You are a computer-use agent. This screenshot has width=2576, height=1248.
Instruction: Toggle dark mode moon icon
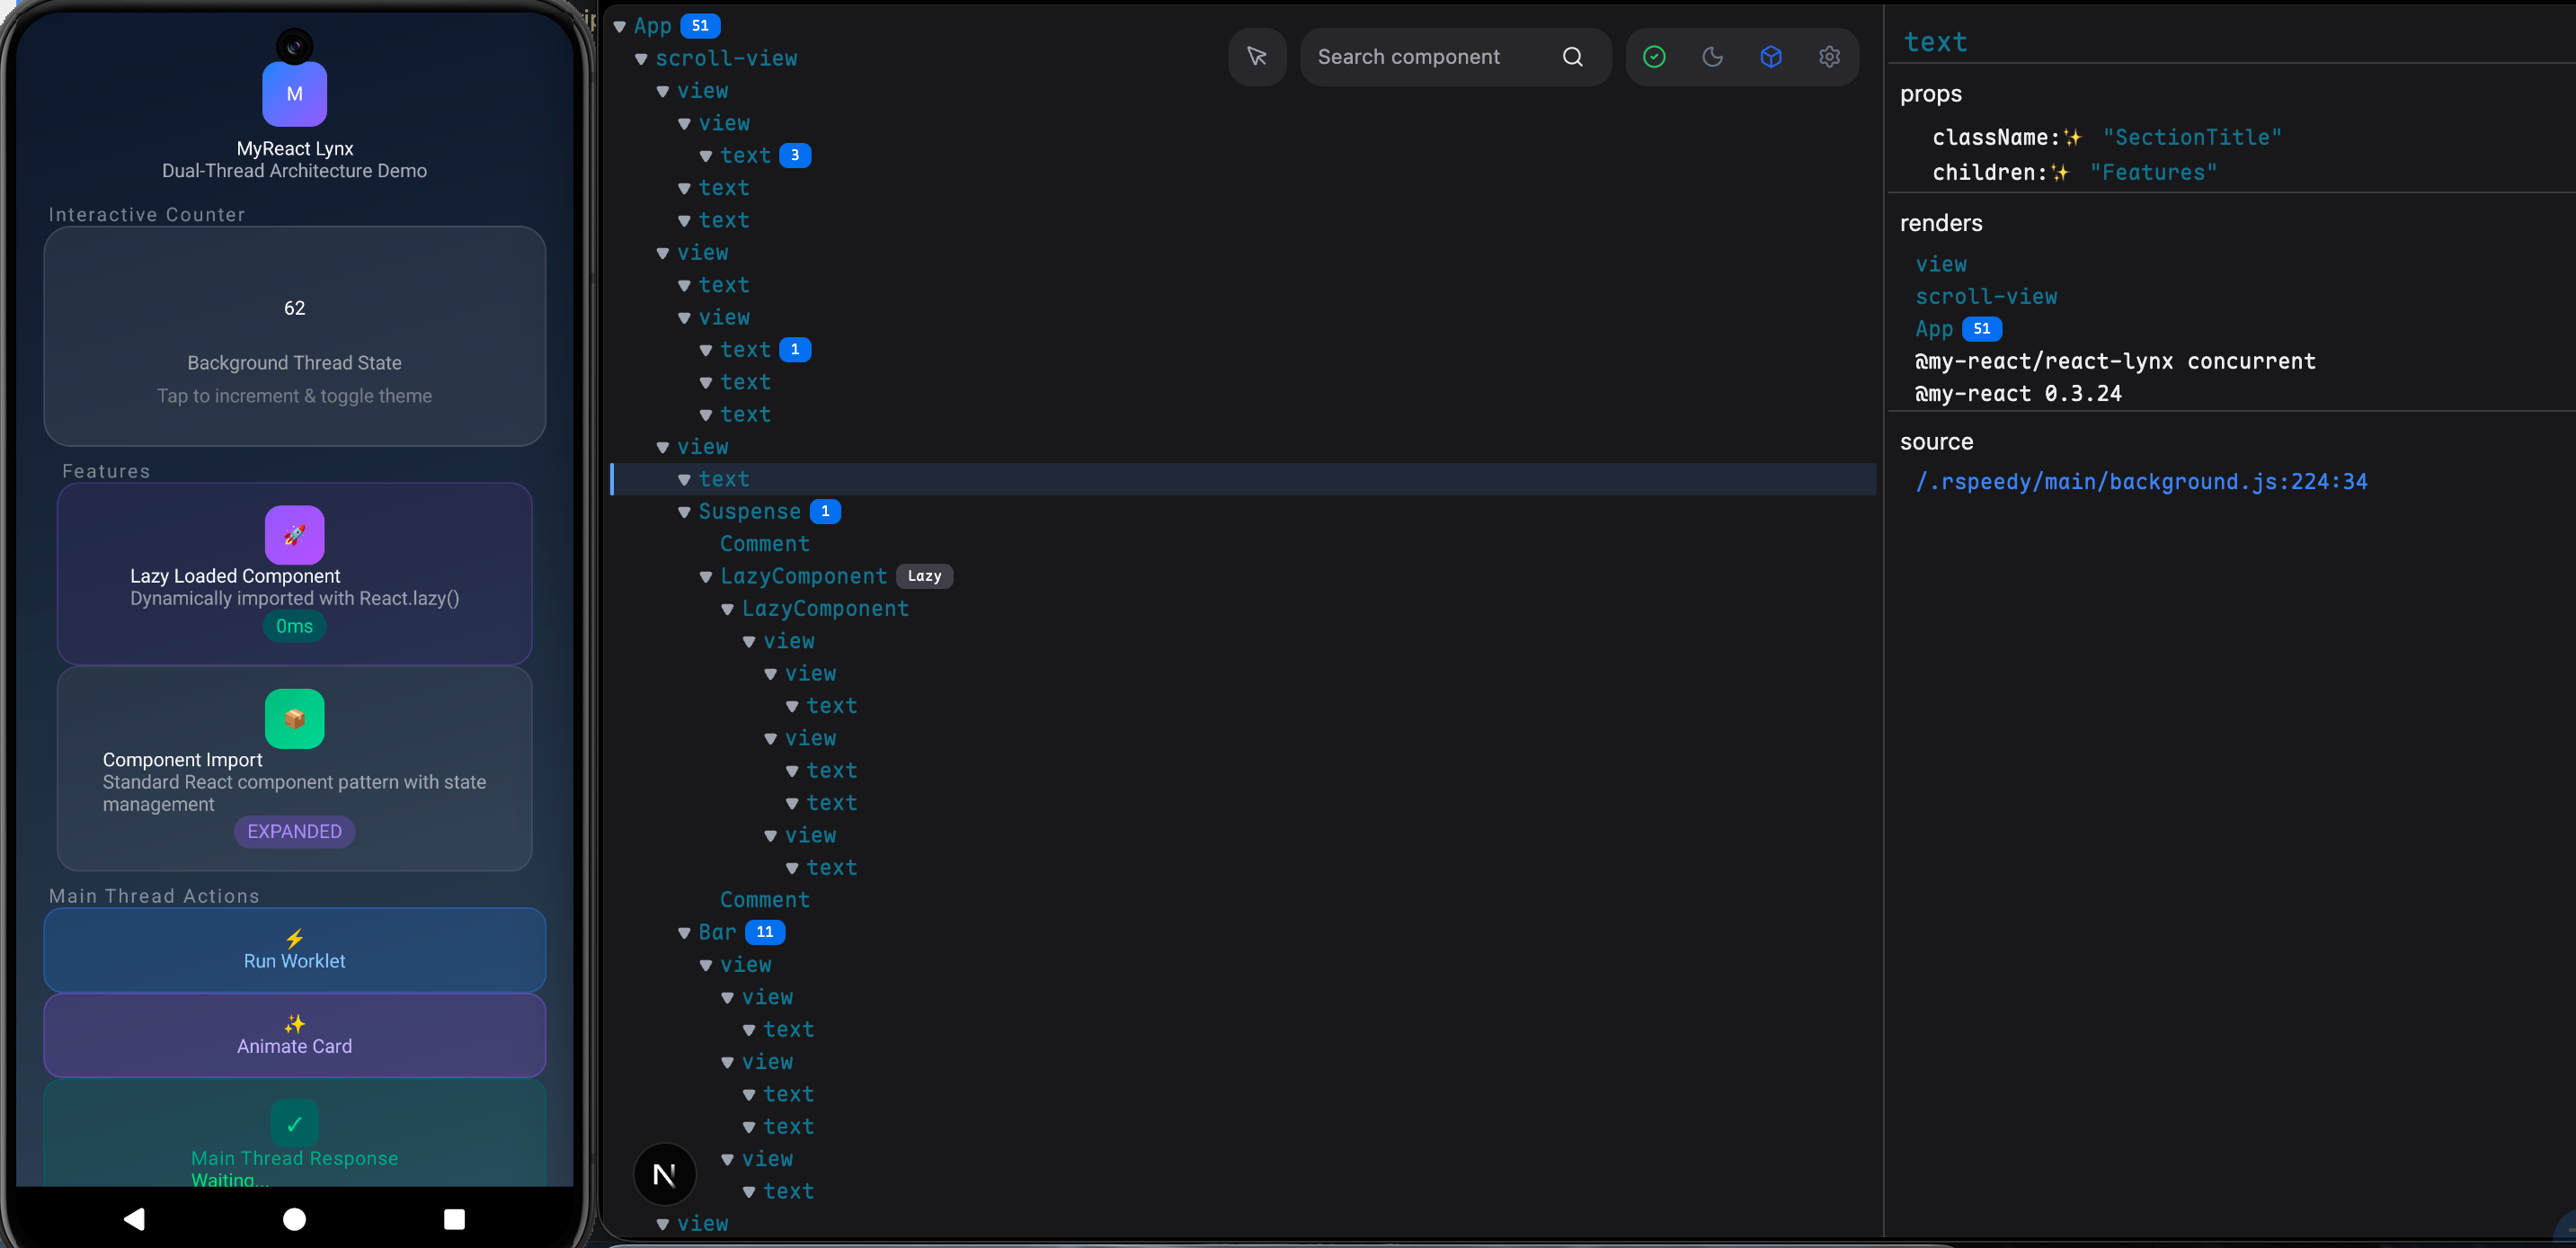point(1712,57)
